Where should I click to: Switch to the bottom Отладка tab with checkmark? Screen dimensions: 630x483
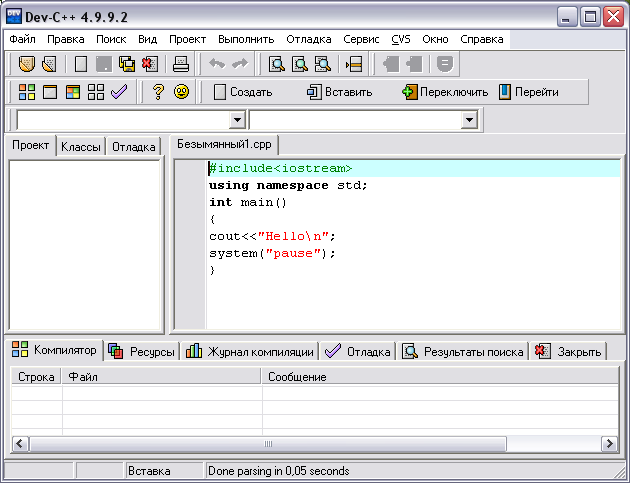(357, 352)
